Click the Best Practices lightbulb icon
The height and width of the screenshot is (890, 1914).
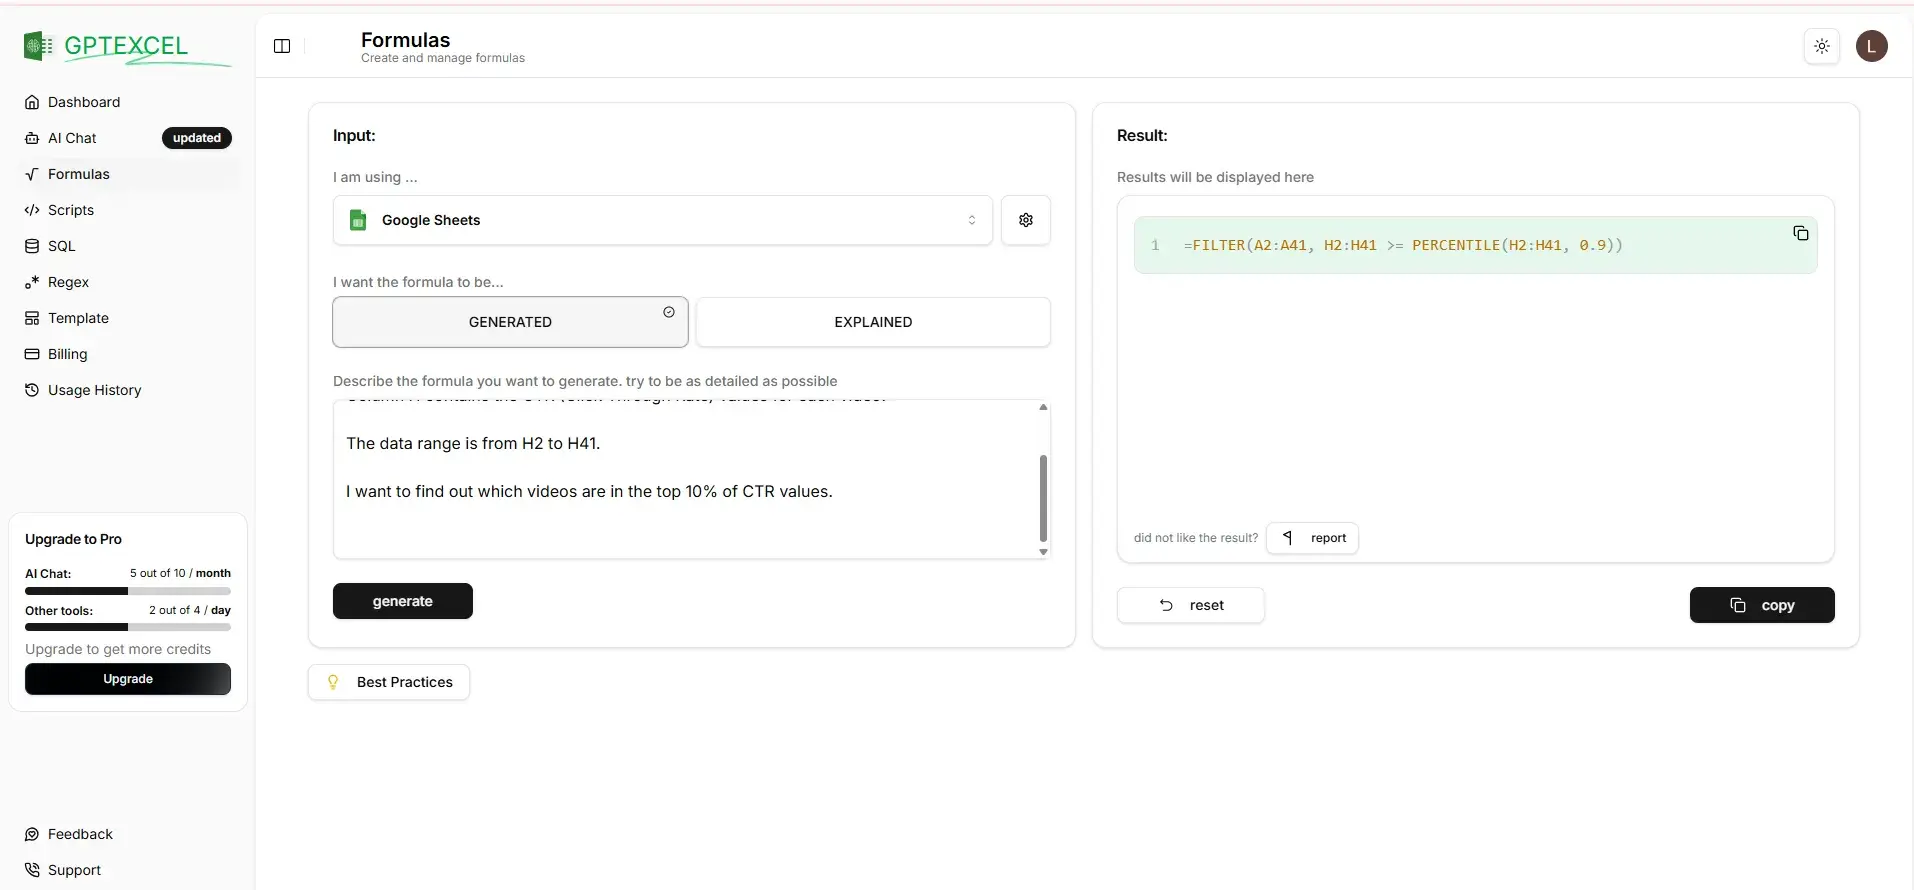(x=334, y=682)
